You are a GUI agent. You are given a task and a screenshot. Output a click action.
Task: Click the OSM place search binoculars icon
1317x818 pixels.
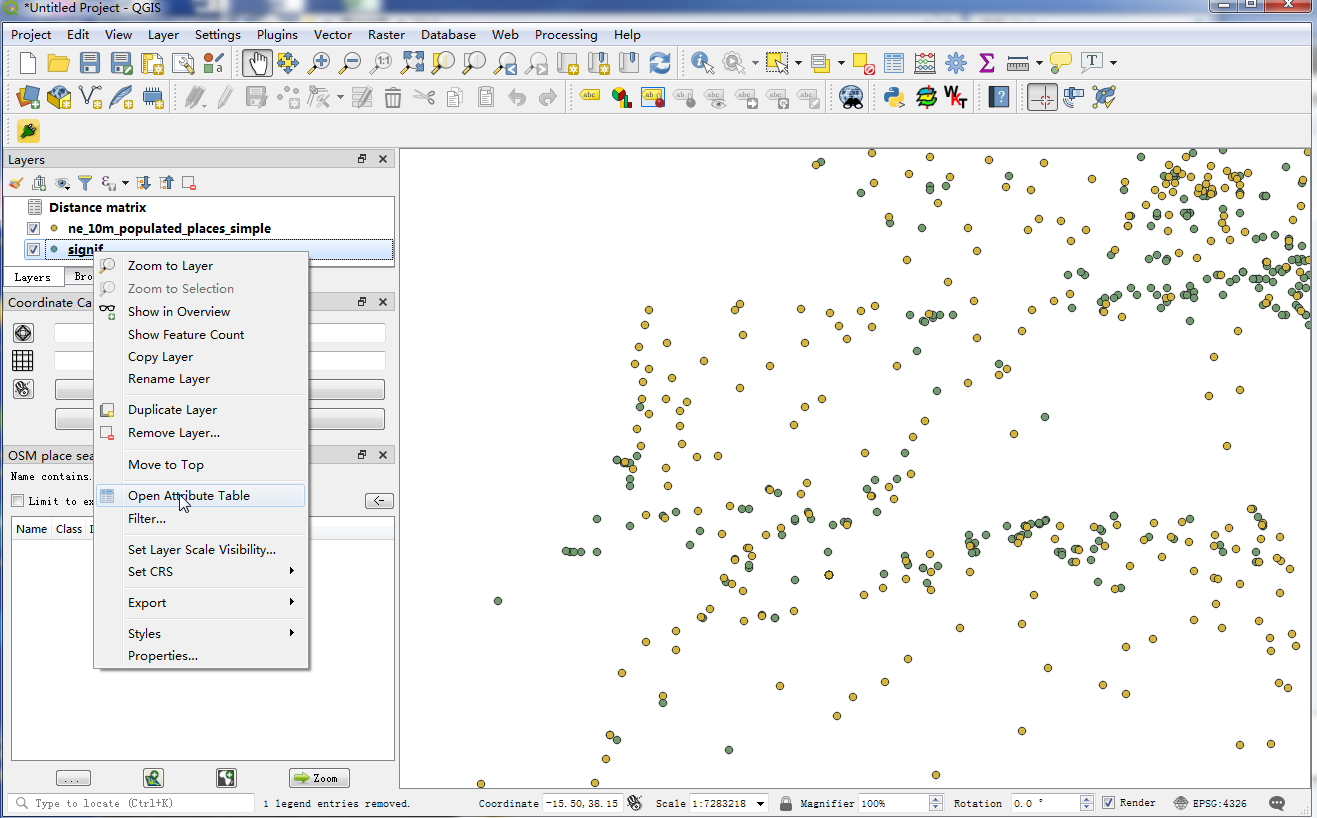[851, 97]
